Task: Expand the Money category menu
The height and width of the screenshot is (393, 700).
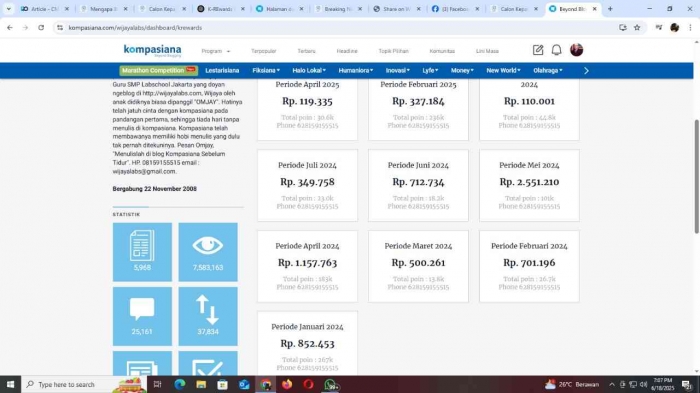Action: 462,71
